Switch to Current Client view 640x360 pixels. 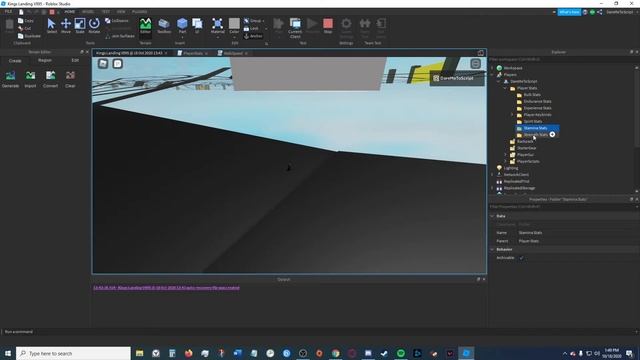[x=295, y=28]
